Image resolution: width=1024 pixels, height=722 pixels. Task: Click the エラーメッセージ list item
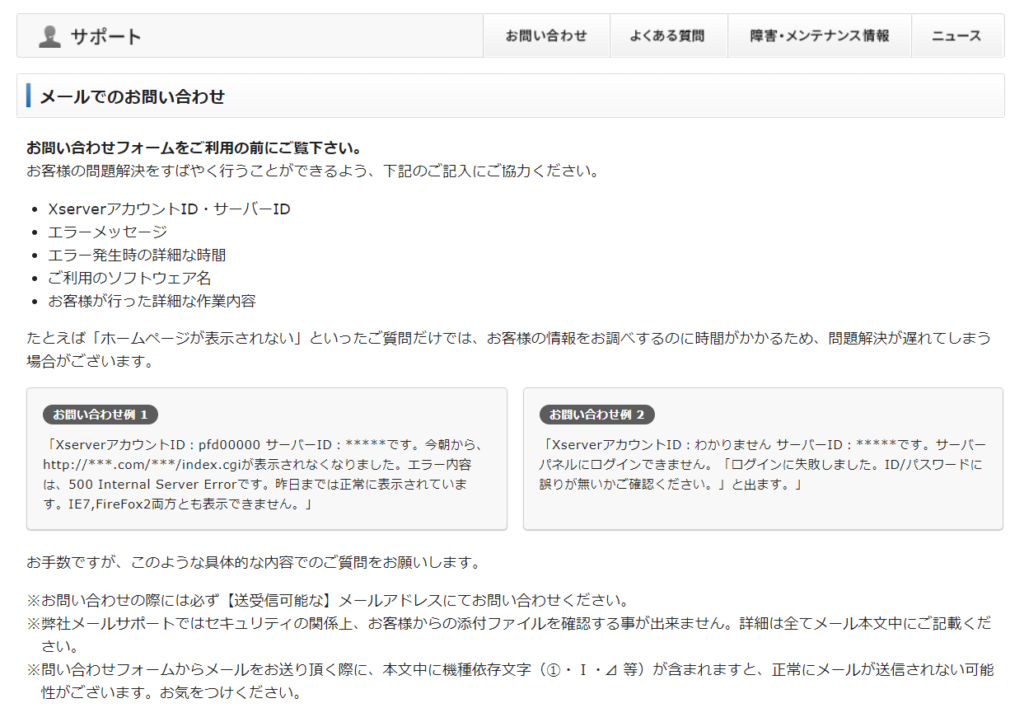click(x=107, y=232)
